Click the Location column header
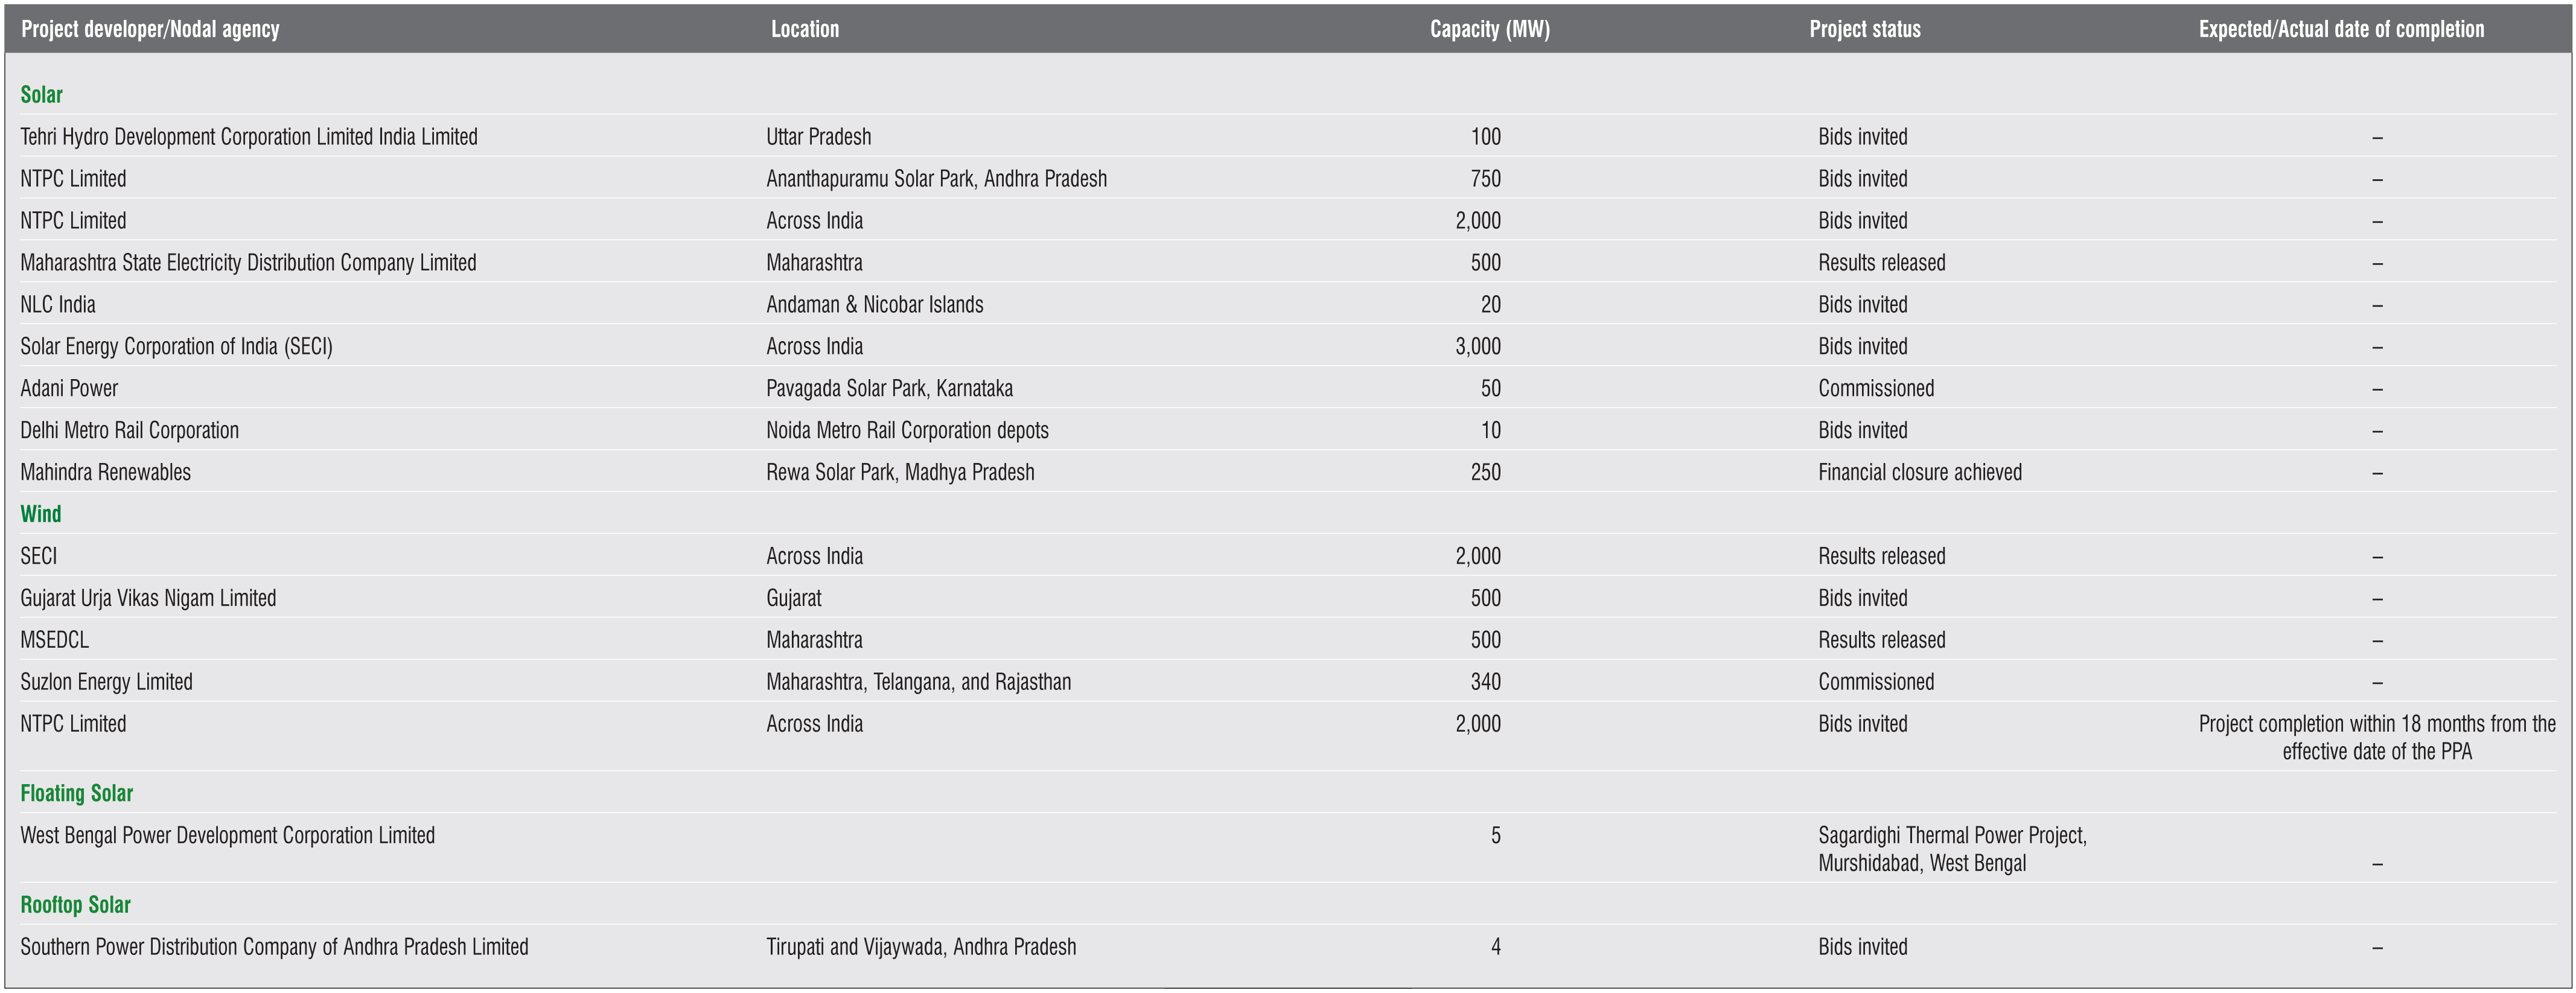 coord(804,29)
